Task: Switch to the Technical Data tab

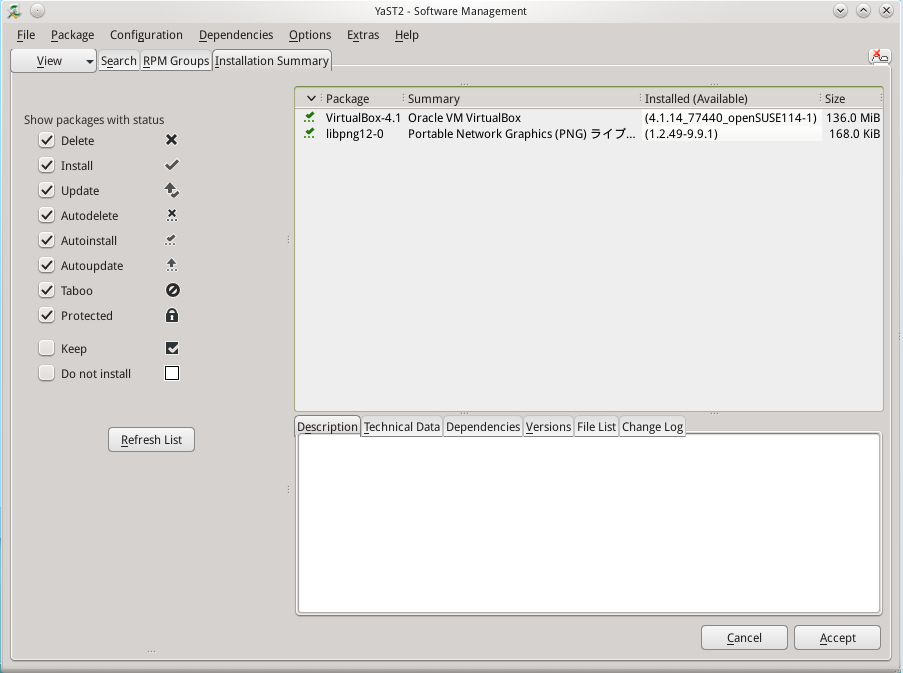Action: coord(402,427)
